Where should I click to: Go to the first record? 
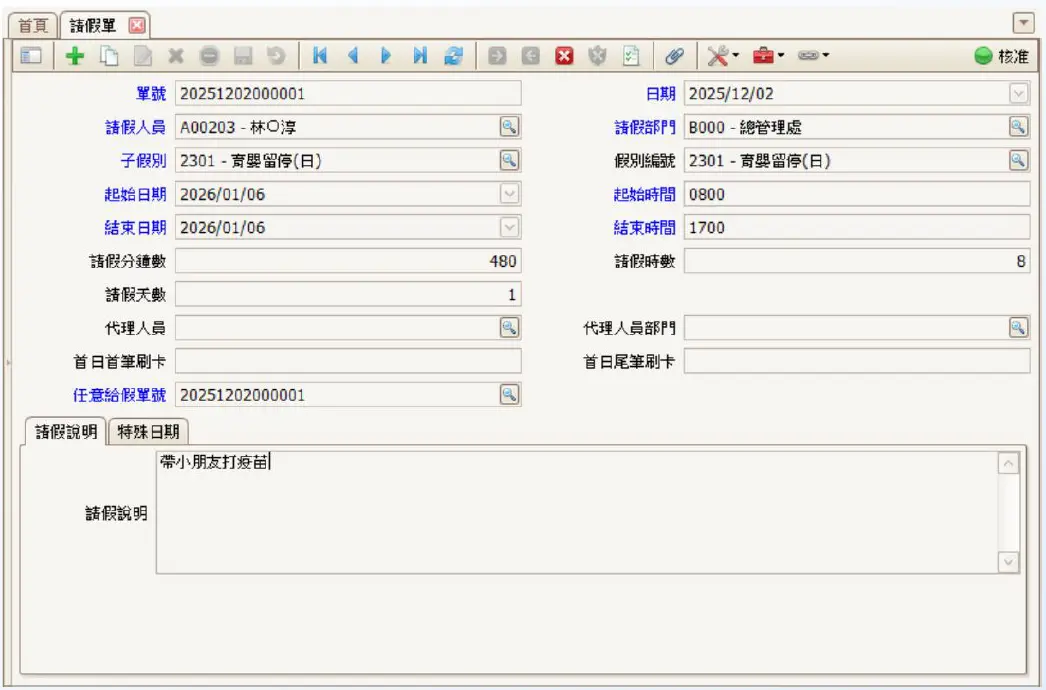coord(320,57)
